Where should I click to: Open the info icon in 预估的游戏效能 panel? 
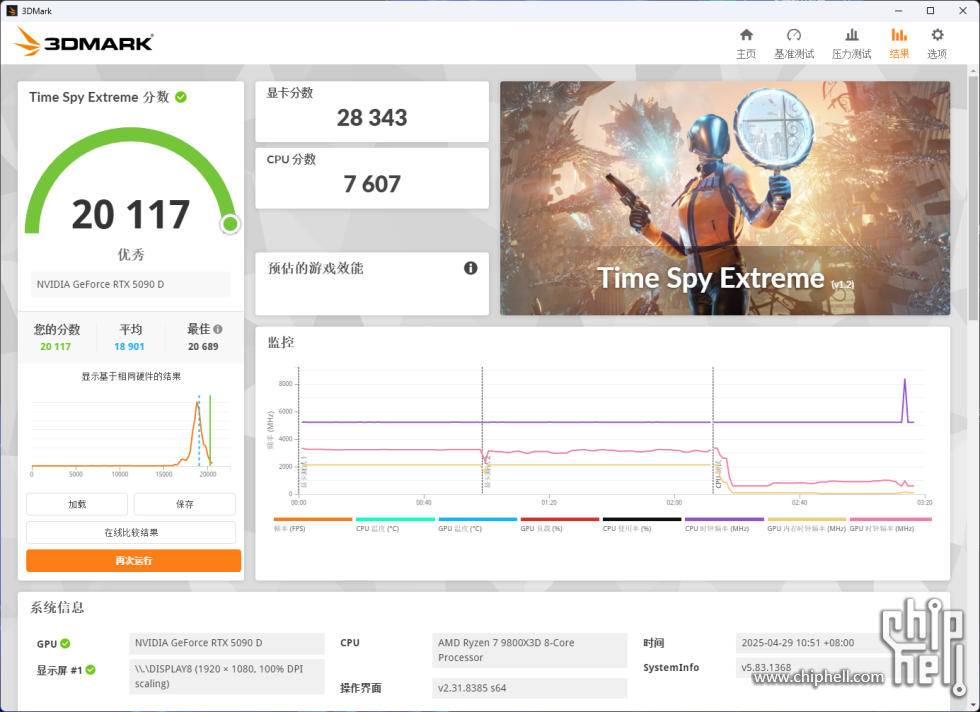pyautogui.click(x=471, y=268)
